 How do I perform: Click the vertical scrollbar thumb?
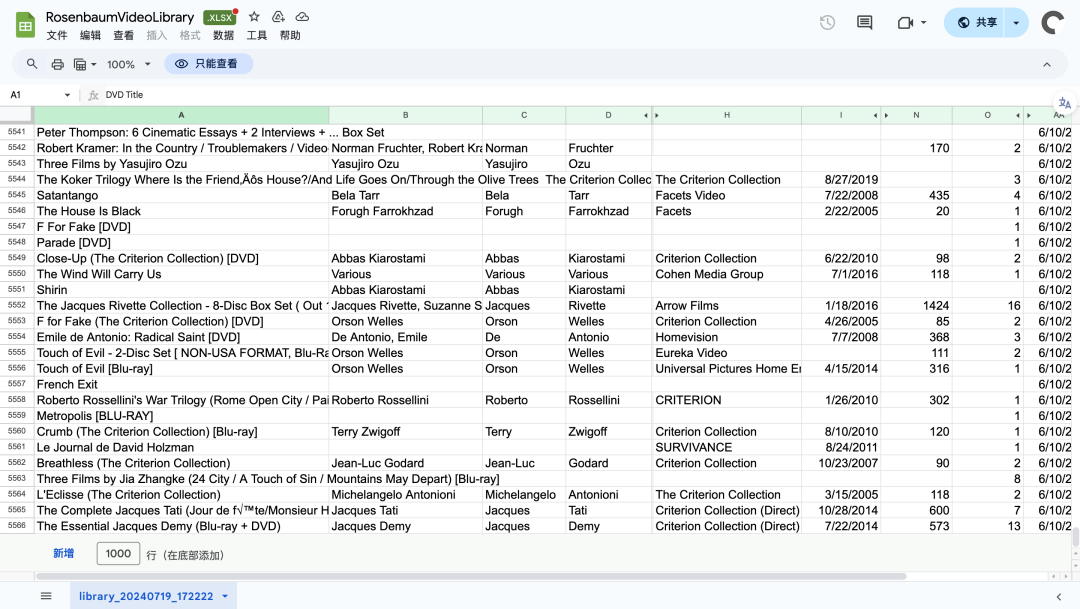click(1075, 536)
